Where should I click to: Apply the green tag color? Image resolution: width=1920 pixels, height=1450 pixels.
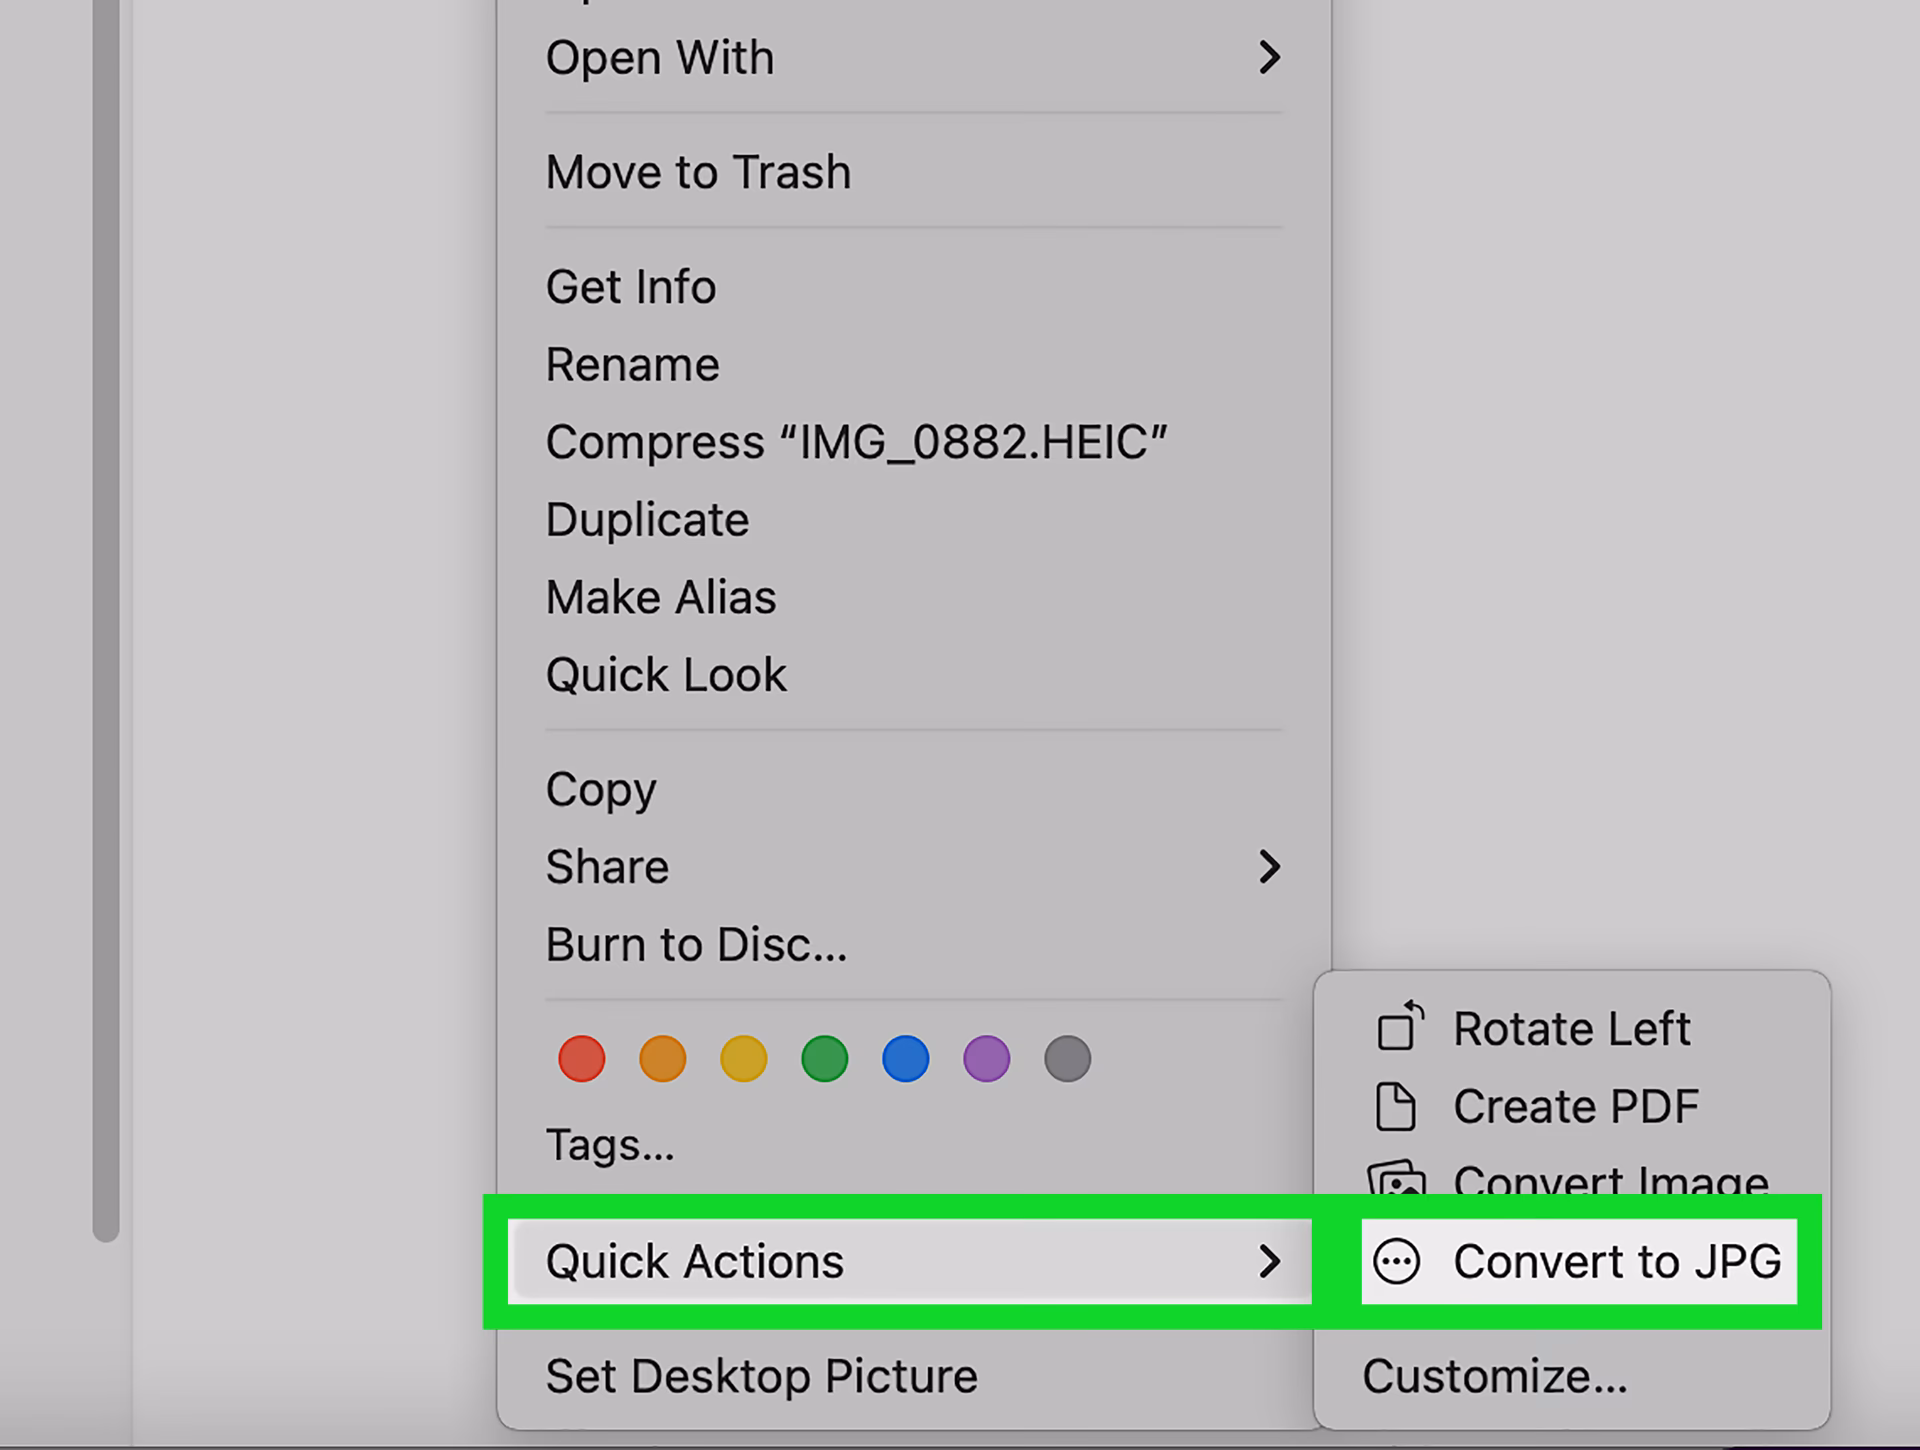(x=824, y=1058)
